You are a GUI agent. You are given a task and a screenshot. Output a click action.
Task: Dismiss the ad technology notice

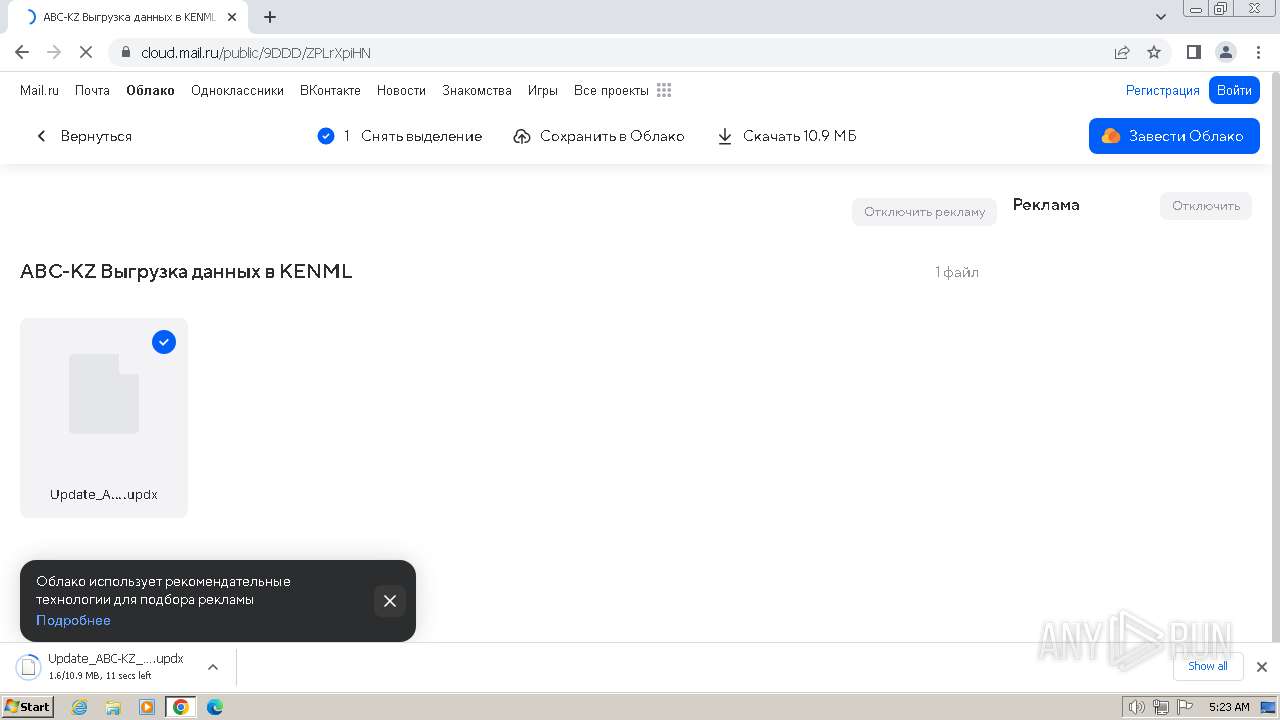point(390,601)
